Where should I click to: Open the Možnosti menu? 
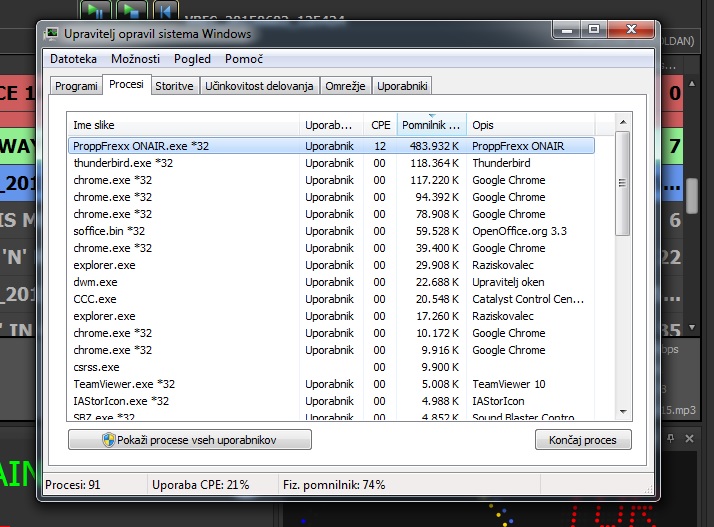(135, 59)
